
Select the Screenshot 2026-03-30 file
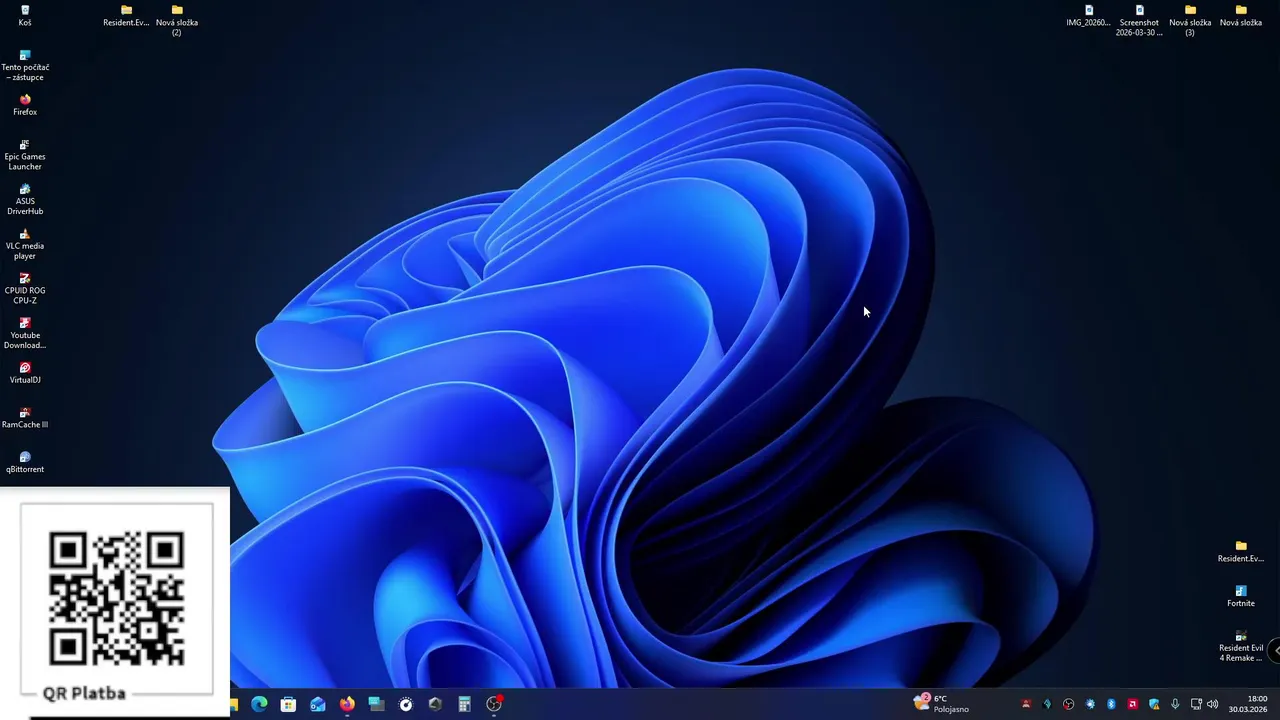click(1139, 20)
